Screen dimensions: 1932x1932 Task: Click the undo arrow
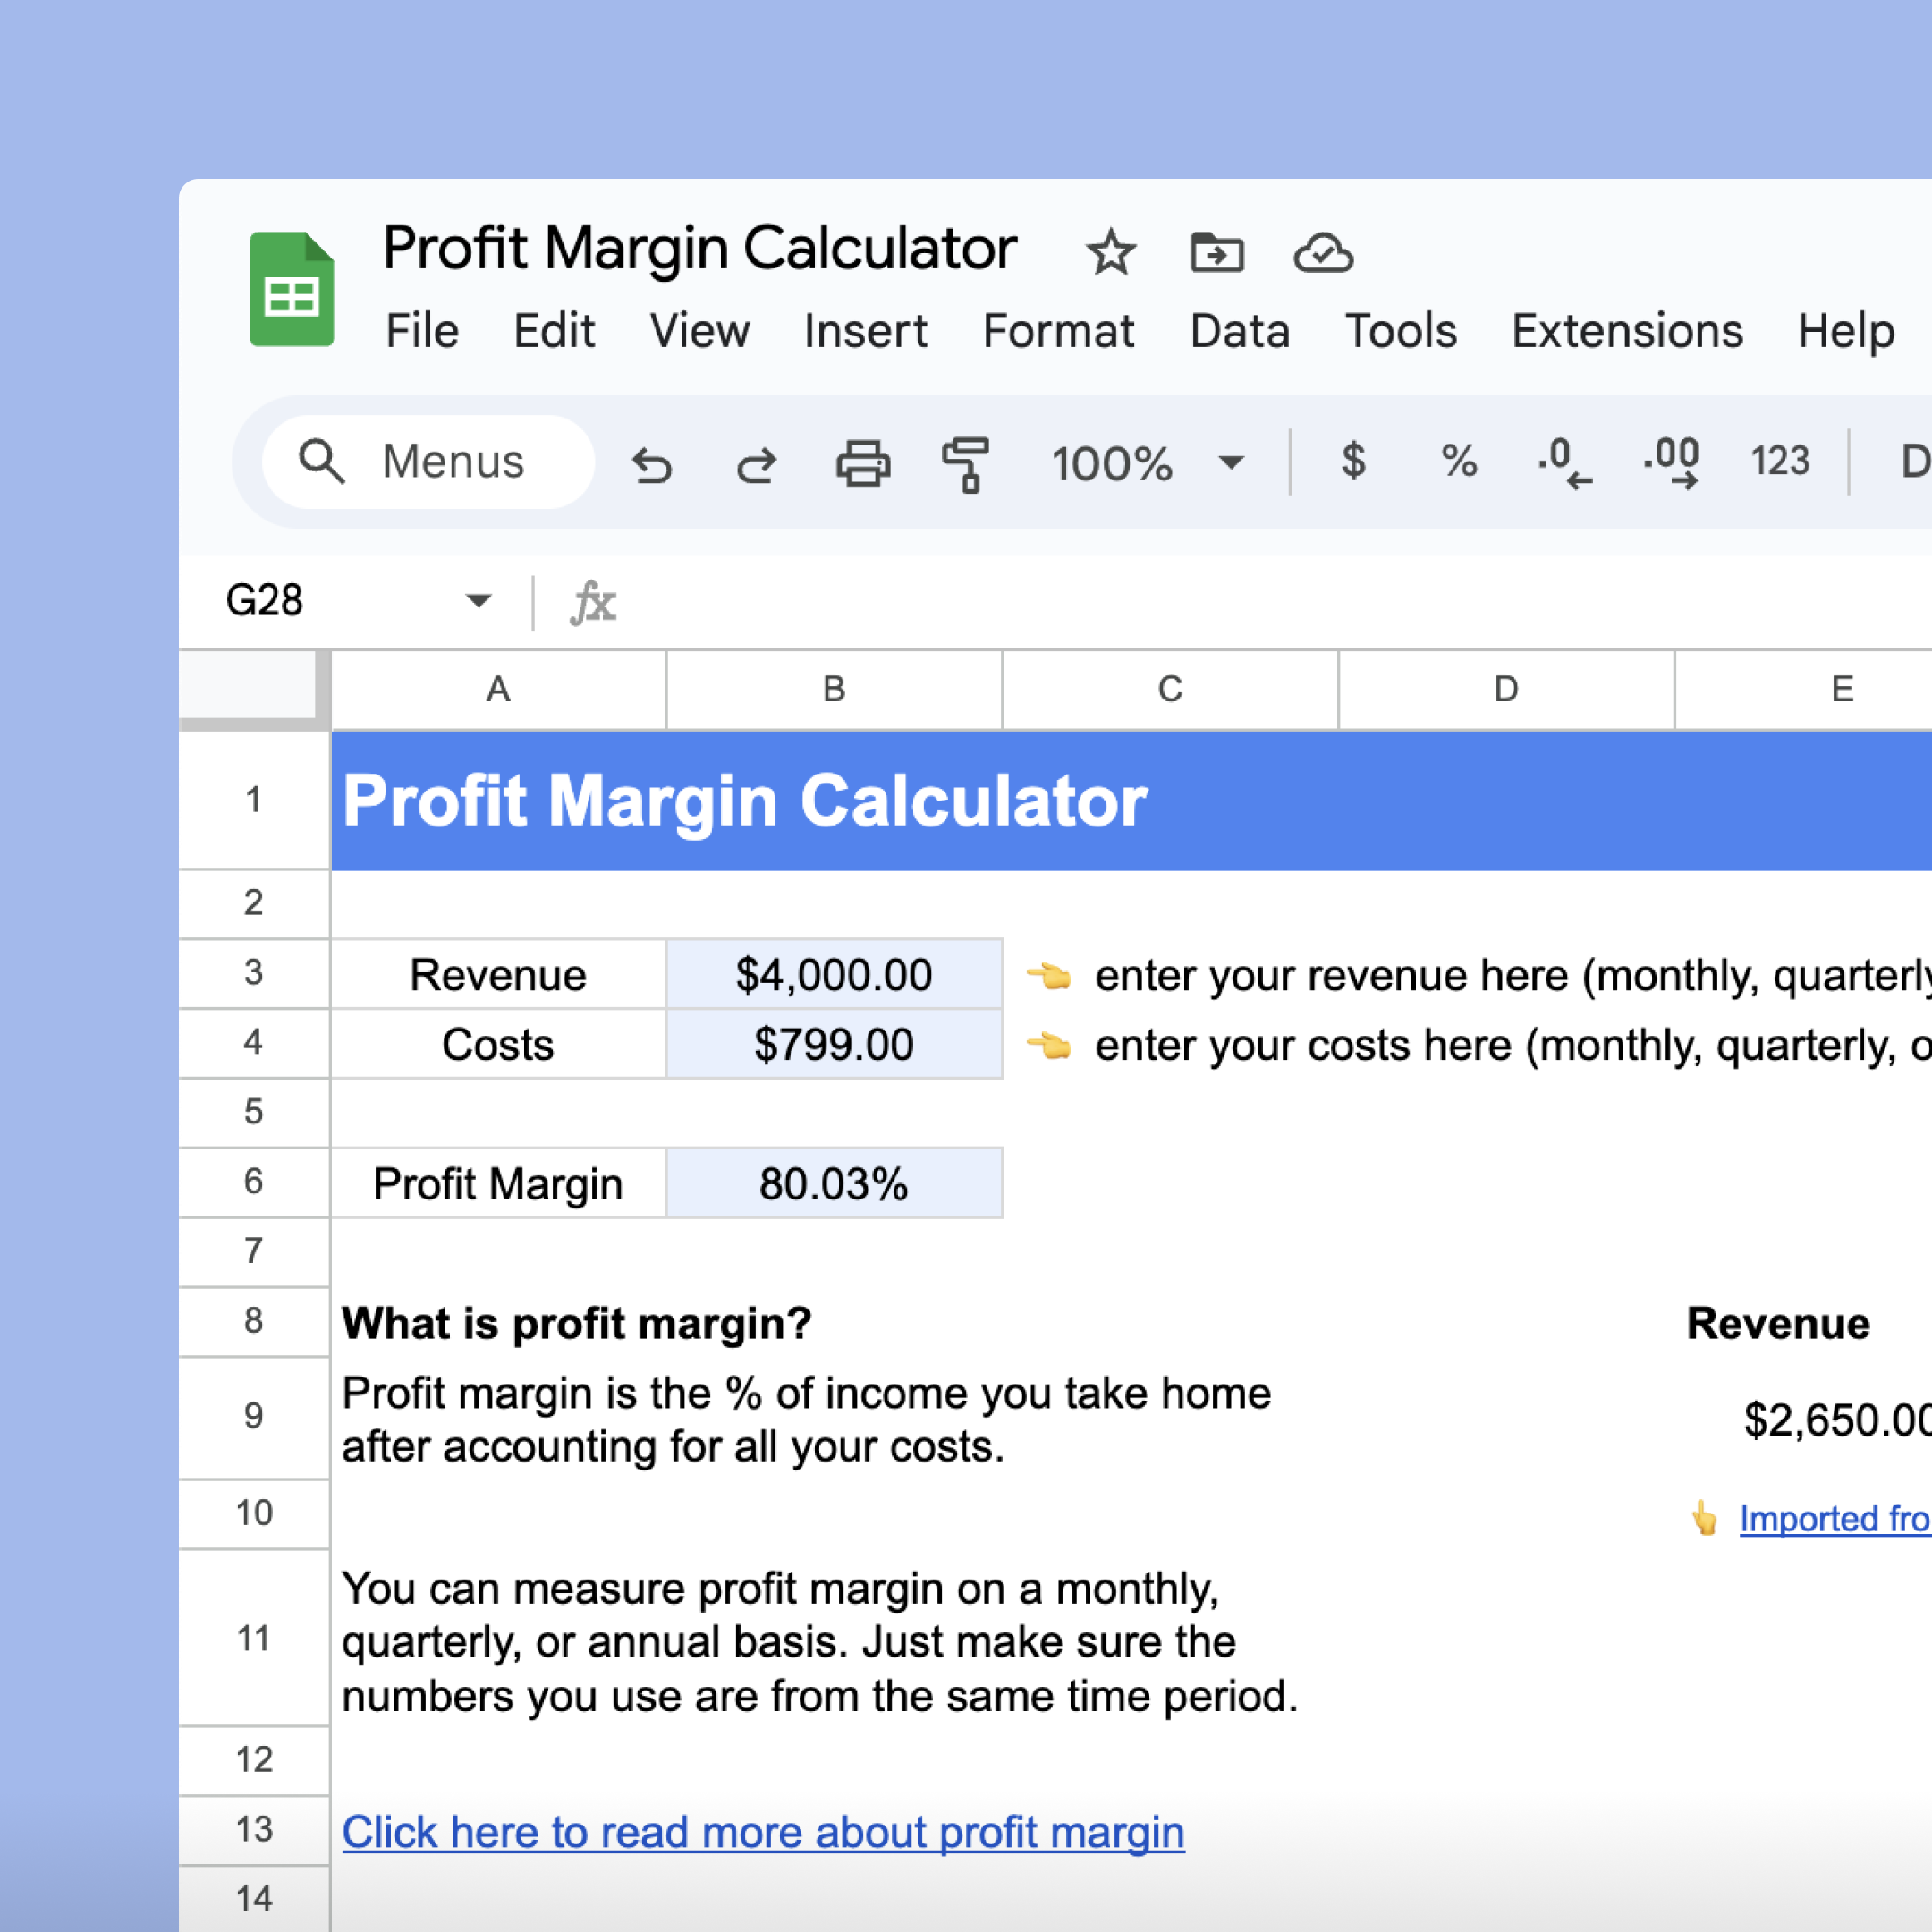click(x=652, y=464)
